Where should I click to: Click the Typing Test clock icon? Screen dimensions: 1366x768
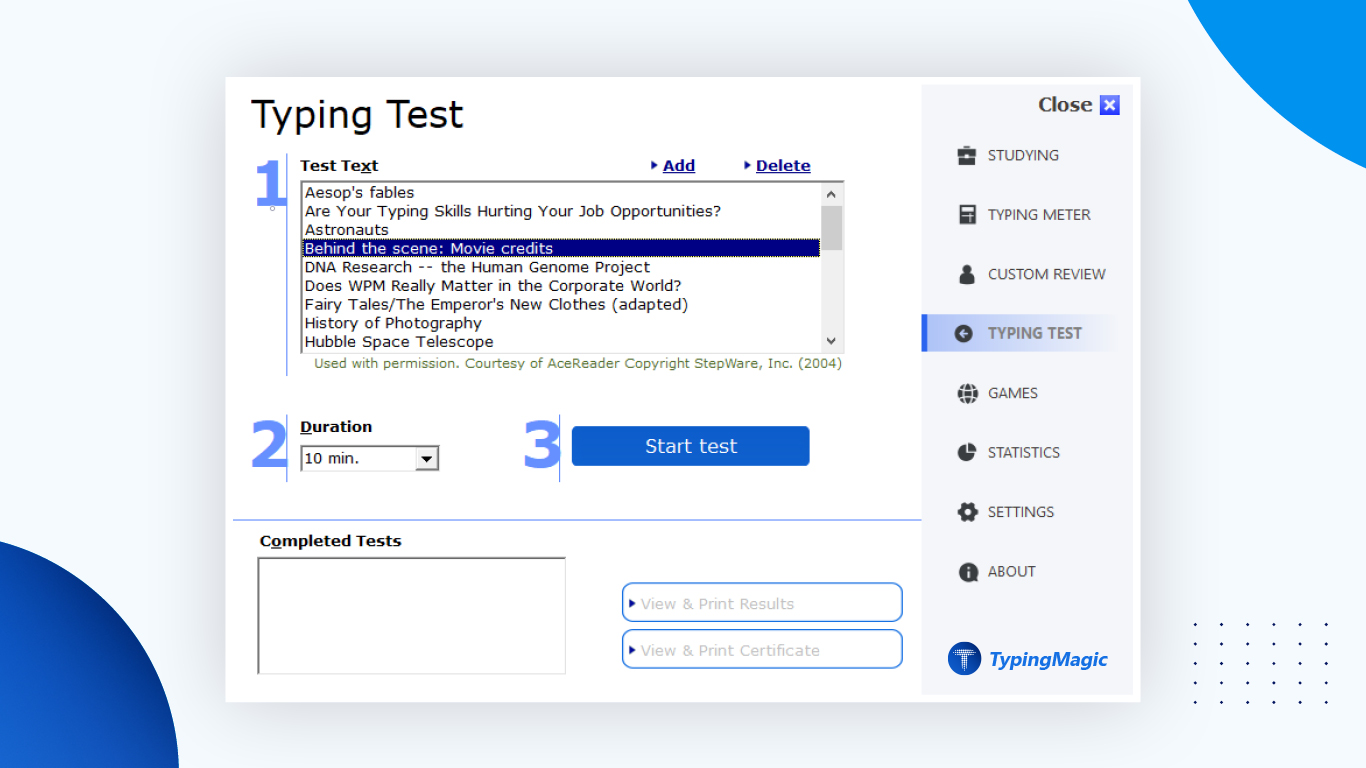click(x=967, y=332)
